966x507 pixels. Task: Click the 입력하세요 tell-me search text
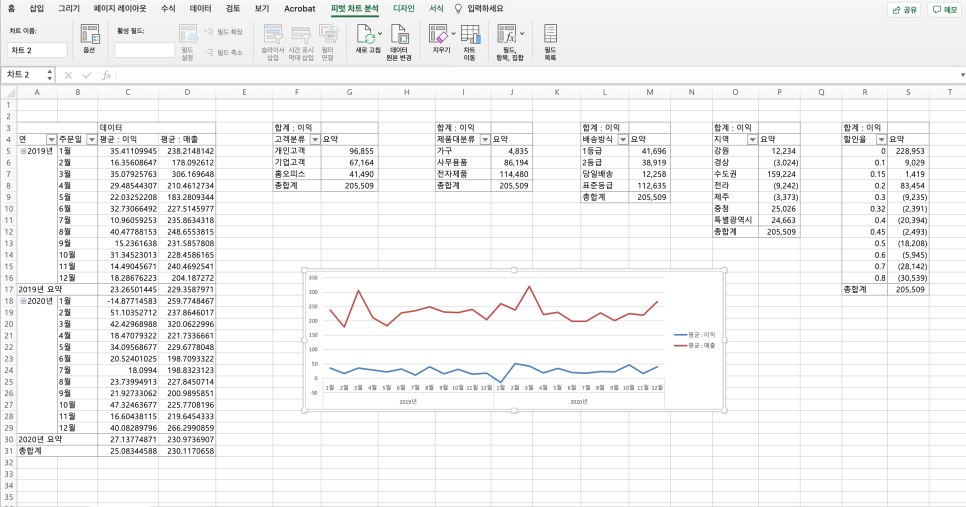485,9
